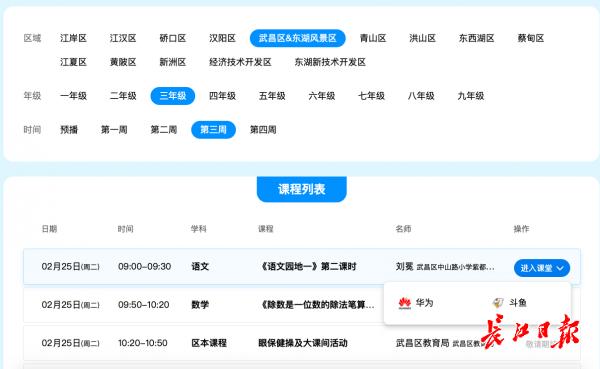Click the active 第三周 time pill
The height and width of the screenshot is (369, 600).
pos(214,130)
